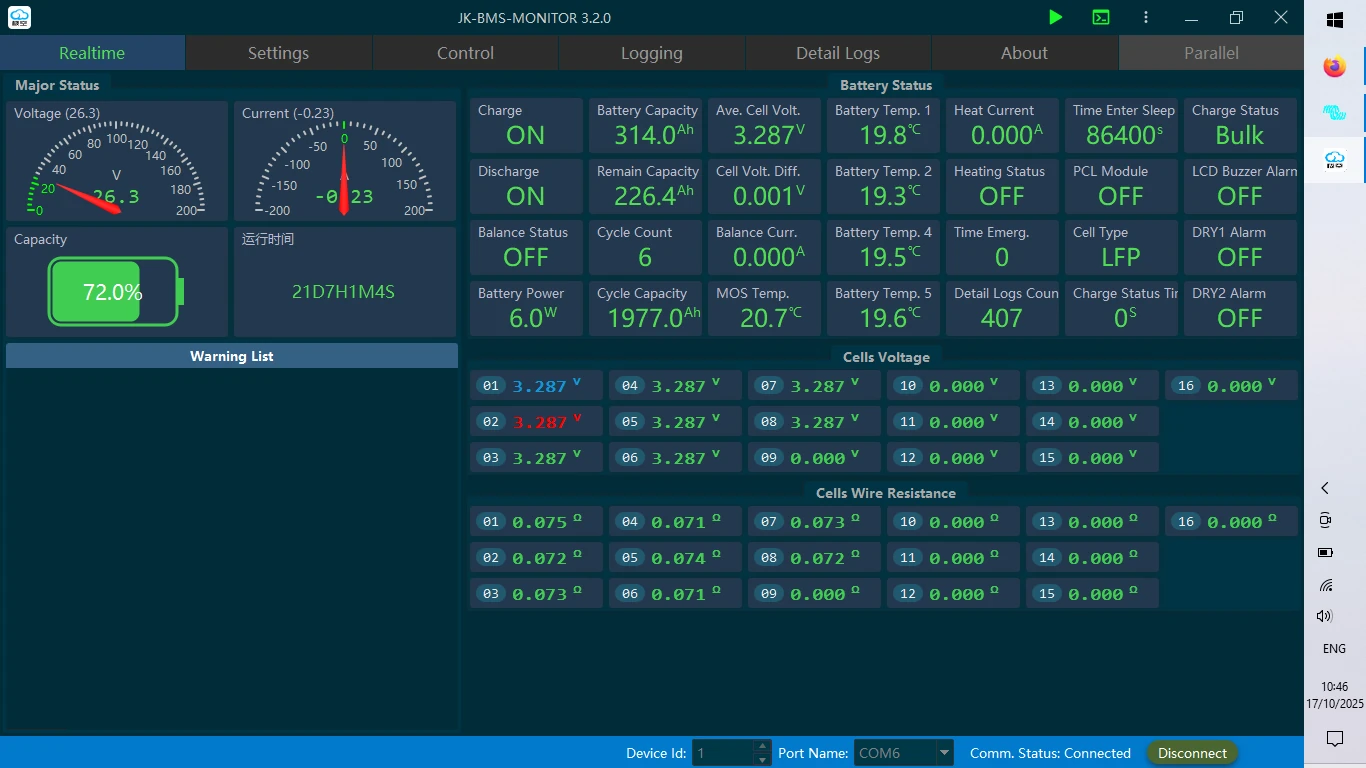Click the Current gauge dial
The image size is (1366, 768).
click(345, 169)
